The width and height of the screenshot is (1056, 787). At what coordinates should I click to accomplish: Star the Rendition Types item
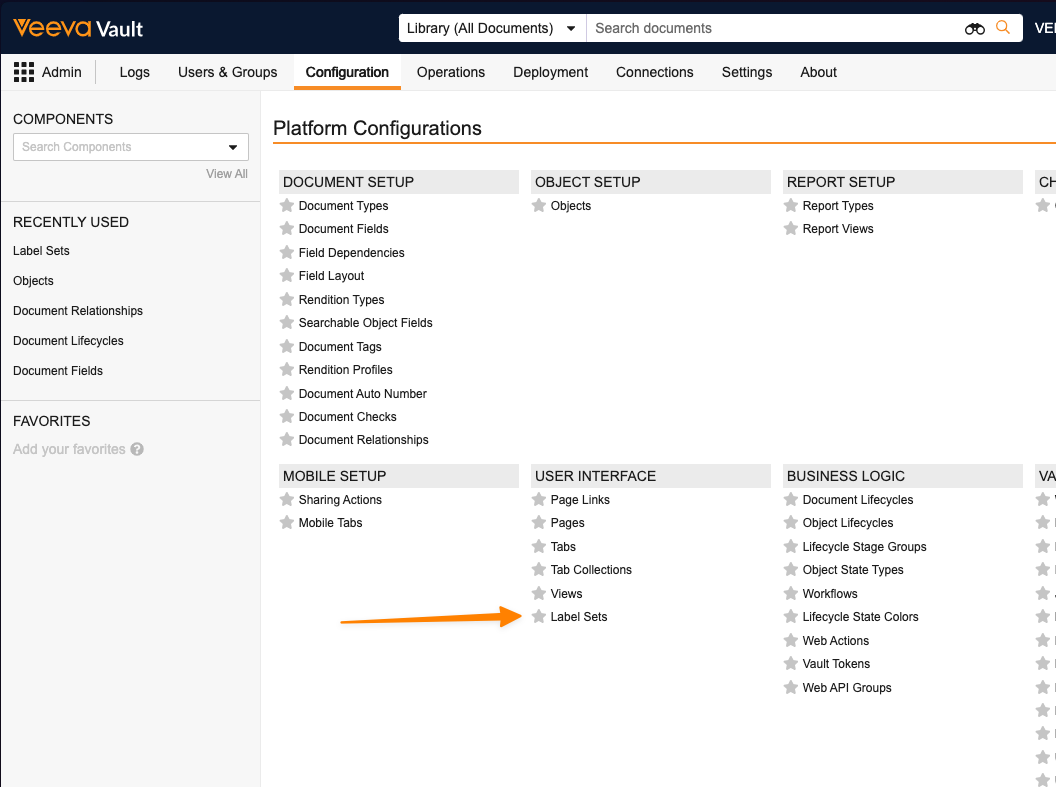(287, 299)
